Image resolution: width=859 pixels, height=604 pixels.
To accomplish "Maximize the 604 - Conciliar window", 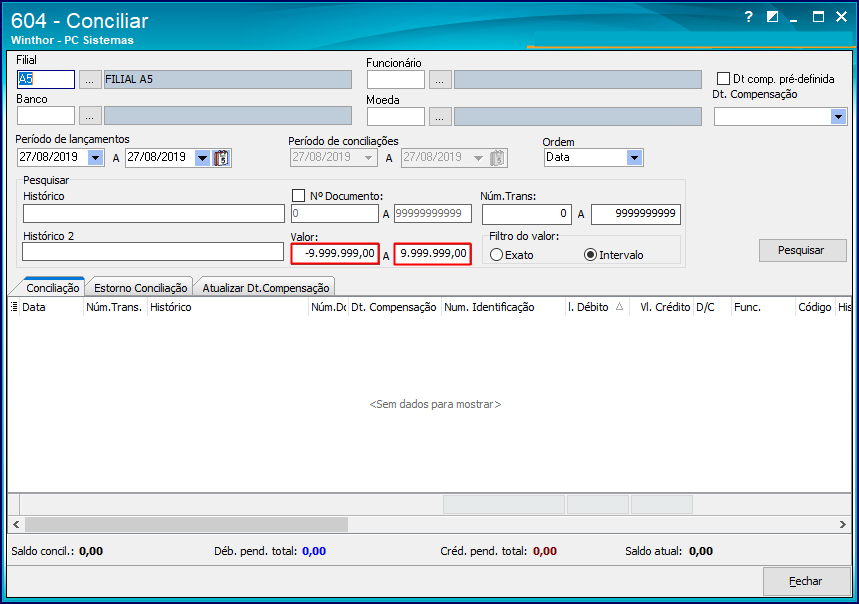I will tap(818, 17).
